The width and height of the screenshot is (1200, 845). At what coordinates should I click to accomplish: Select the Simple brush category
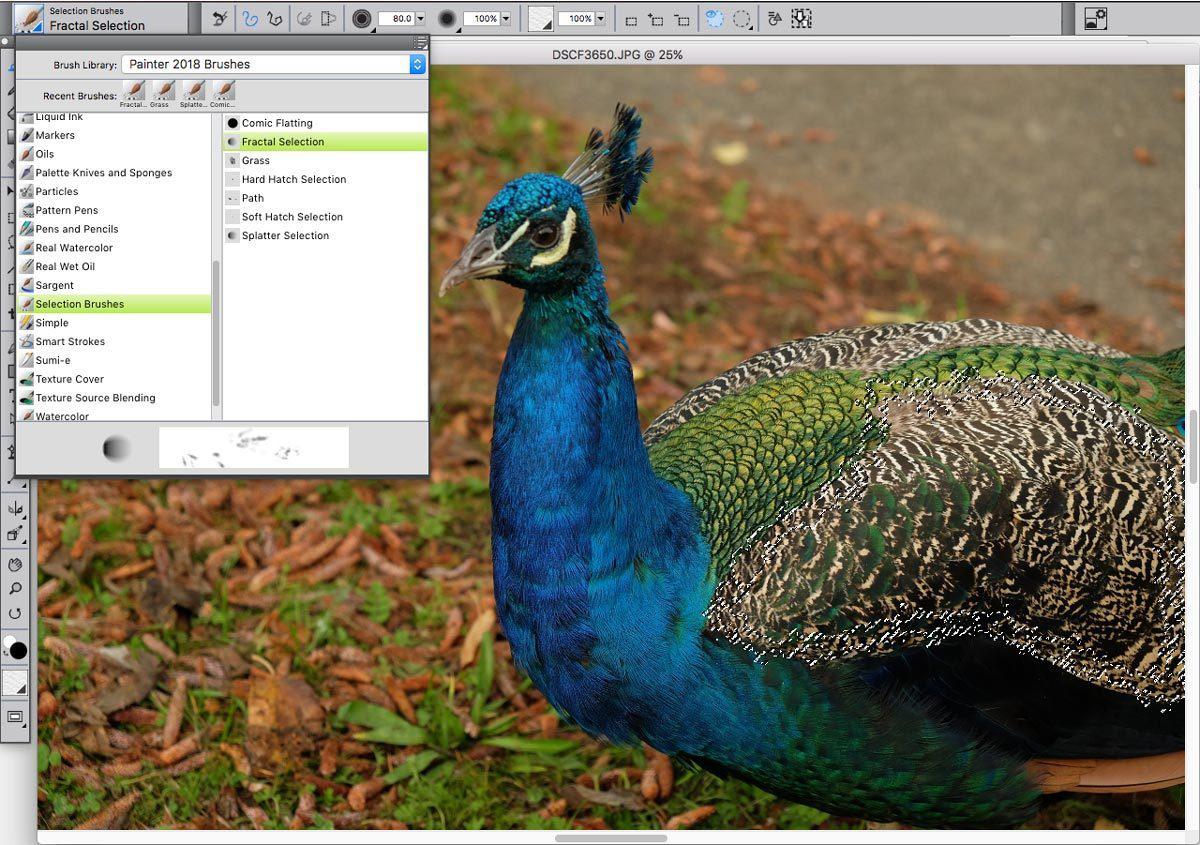pyautogui.click(x=114, y=323)
